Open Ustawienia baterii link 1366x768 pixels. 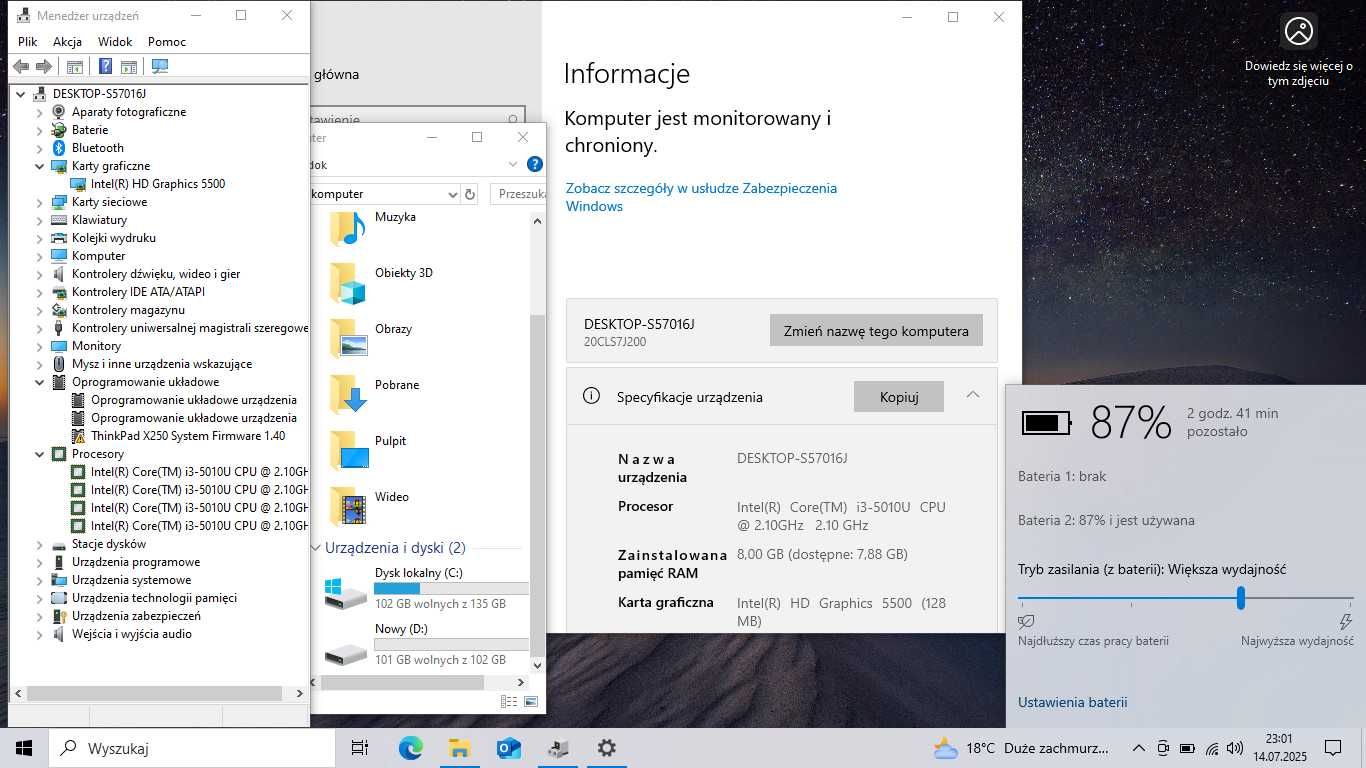click(1072, 702)
